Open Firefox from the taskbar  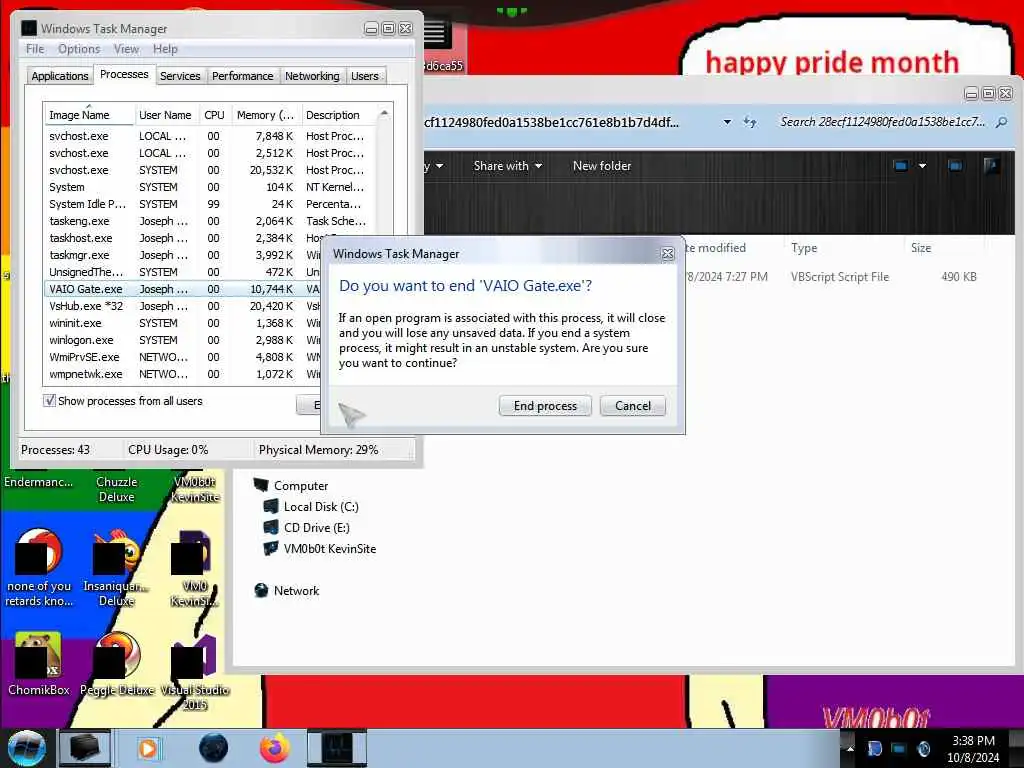coord(275,748)
